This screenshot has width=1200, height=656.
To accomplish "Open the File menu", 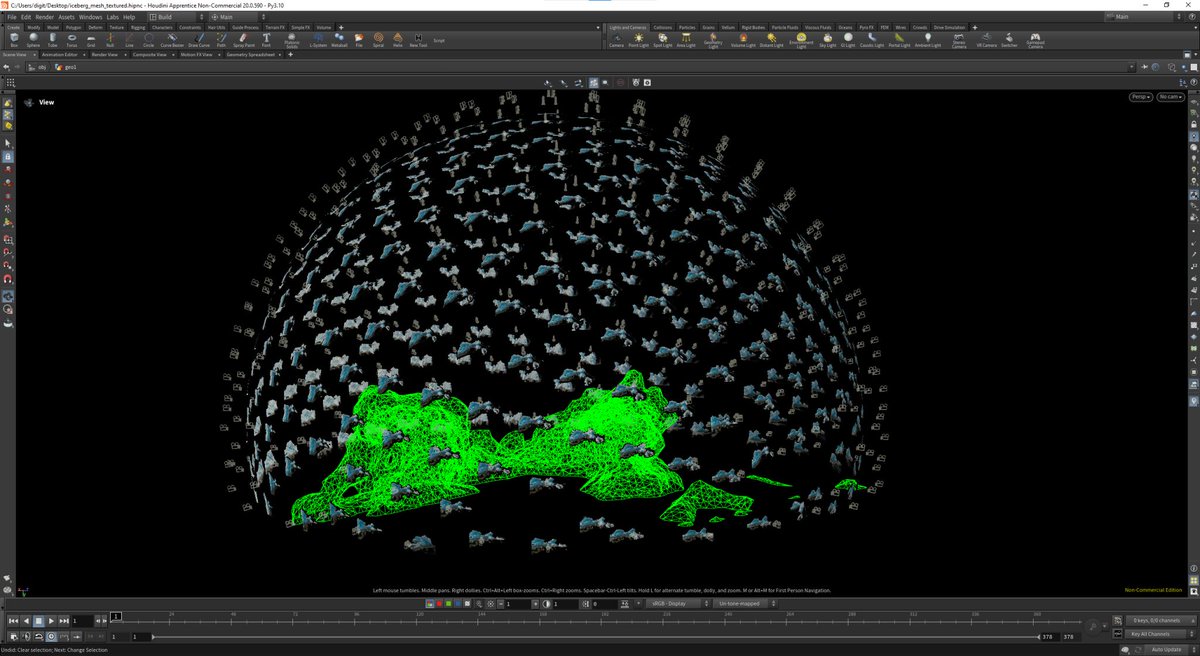I will click(x=11, y=17).
